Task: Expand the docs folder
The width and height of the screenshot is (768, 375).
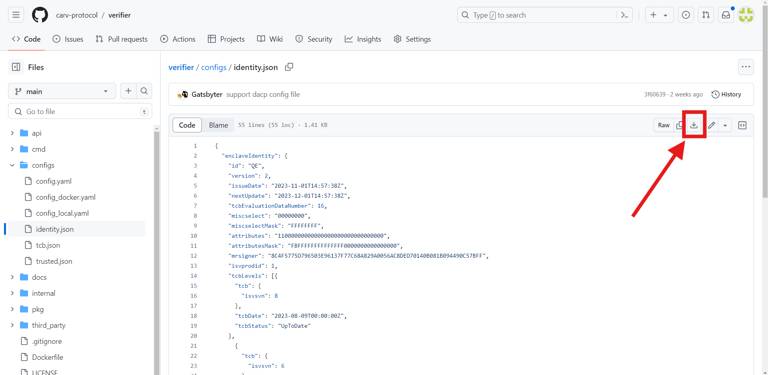Action: 12,277
